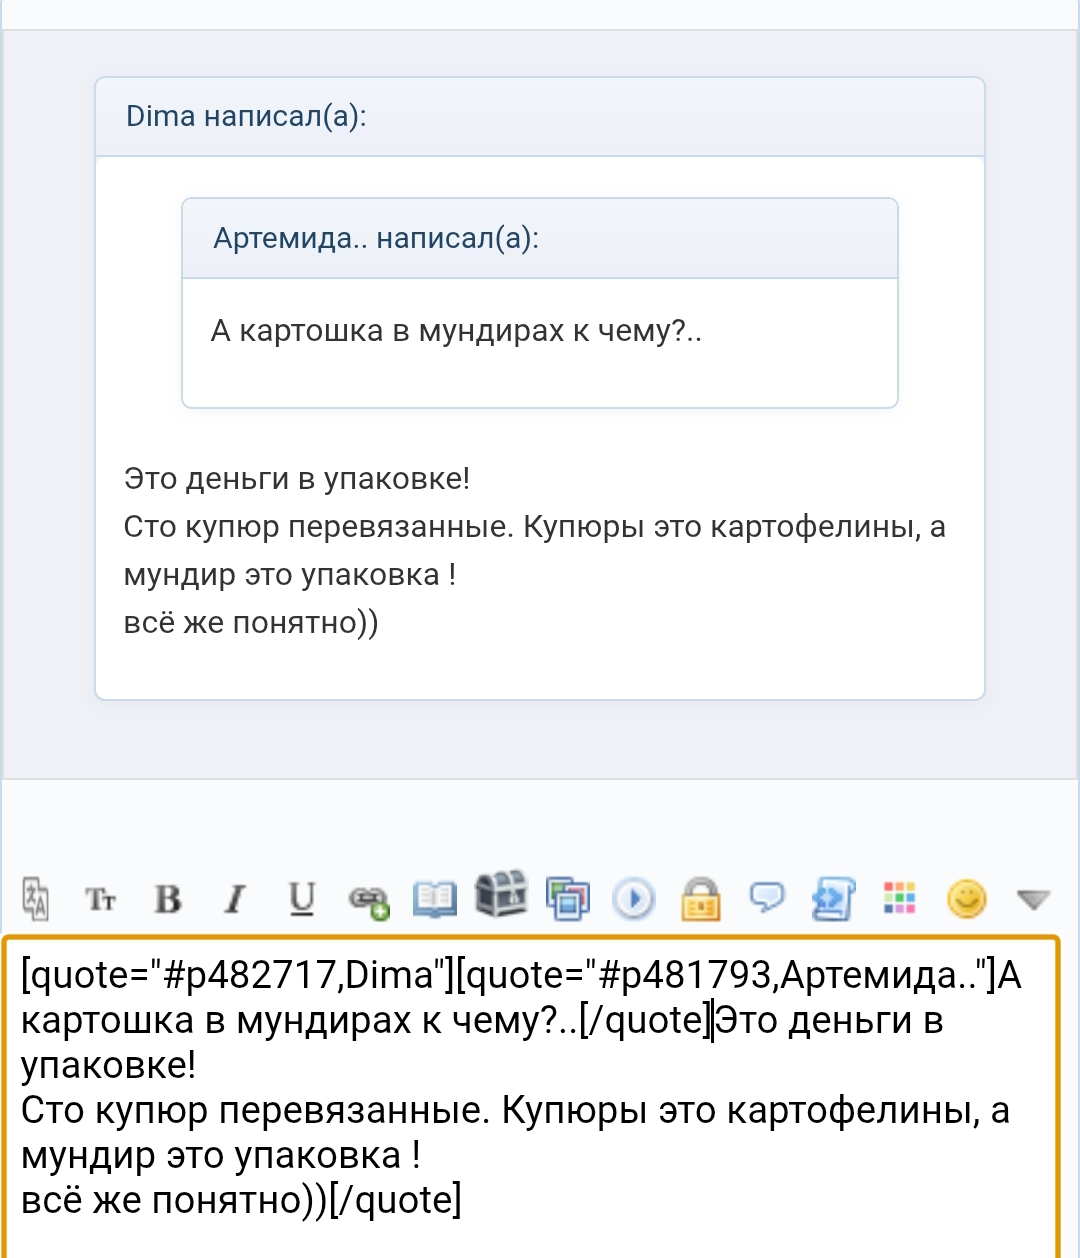Insert code using script icon
Viewport: 1080px width, 1258px height.
pyautogui.click(x=833, y=898)
